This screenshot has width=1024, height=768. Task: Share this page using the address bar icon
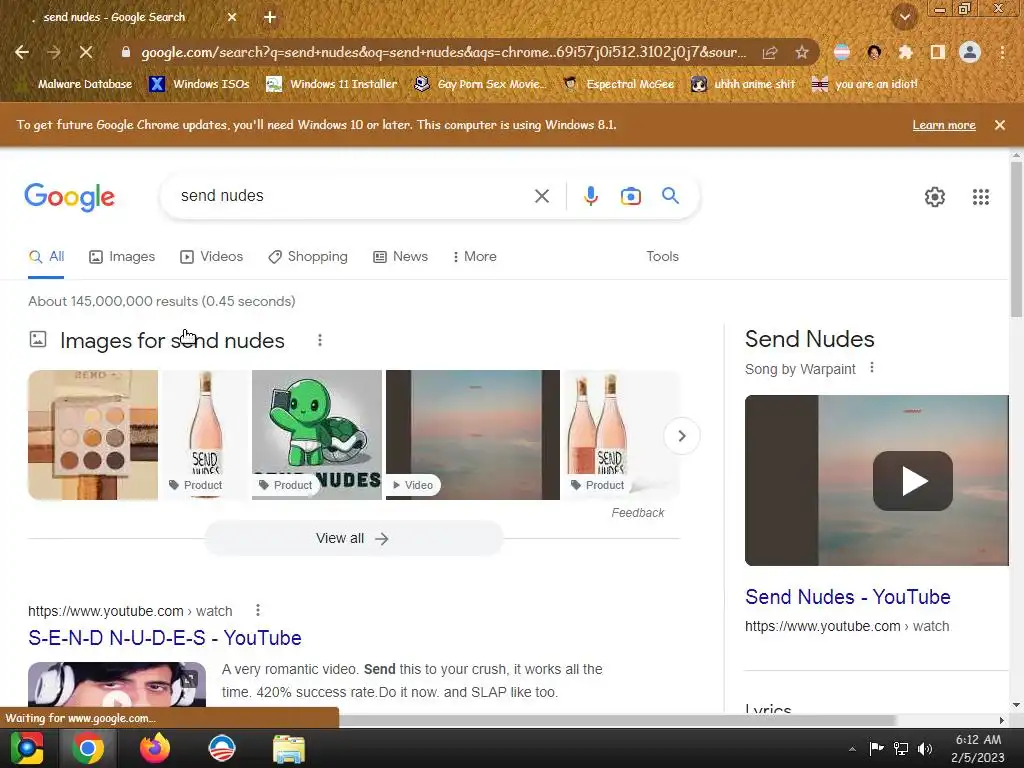(770, 52)
